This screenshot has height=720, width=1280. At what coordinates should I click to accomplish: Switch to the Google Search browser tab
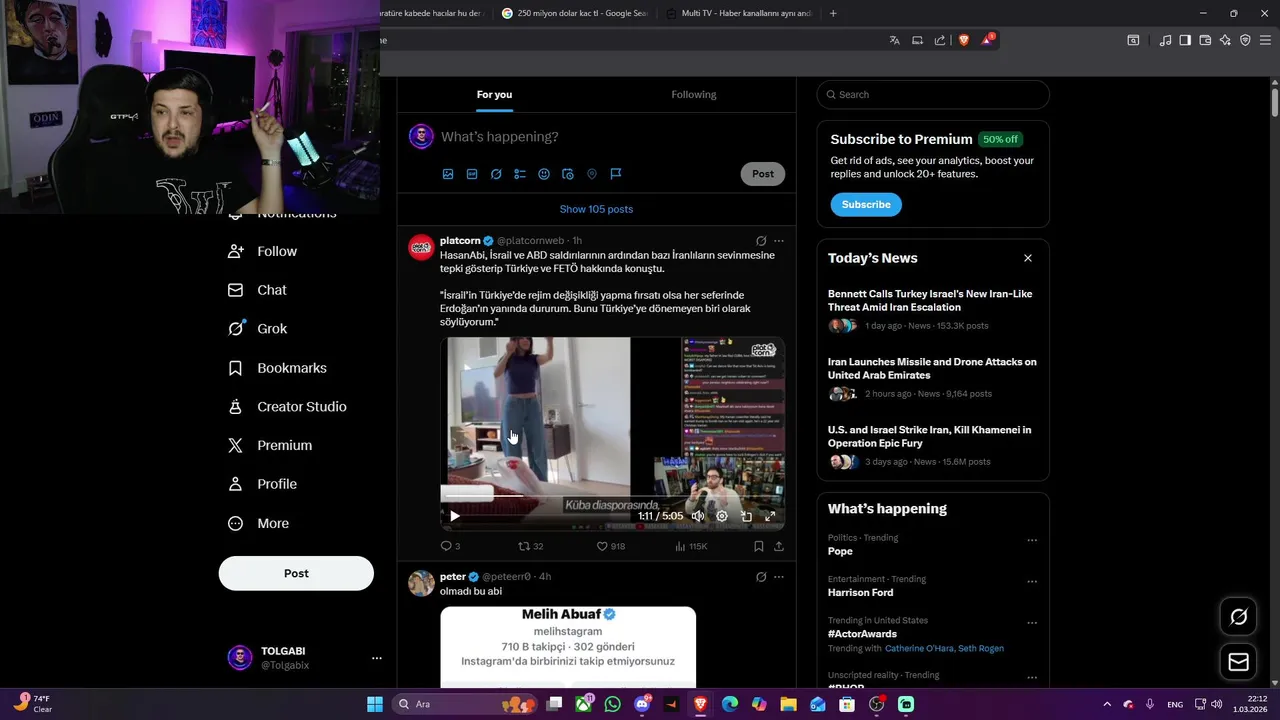point(575,13)
